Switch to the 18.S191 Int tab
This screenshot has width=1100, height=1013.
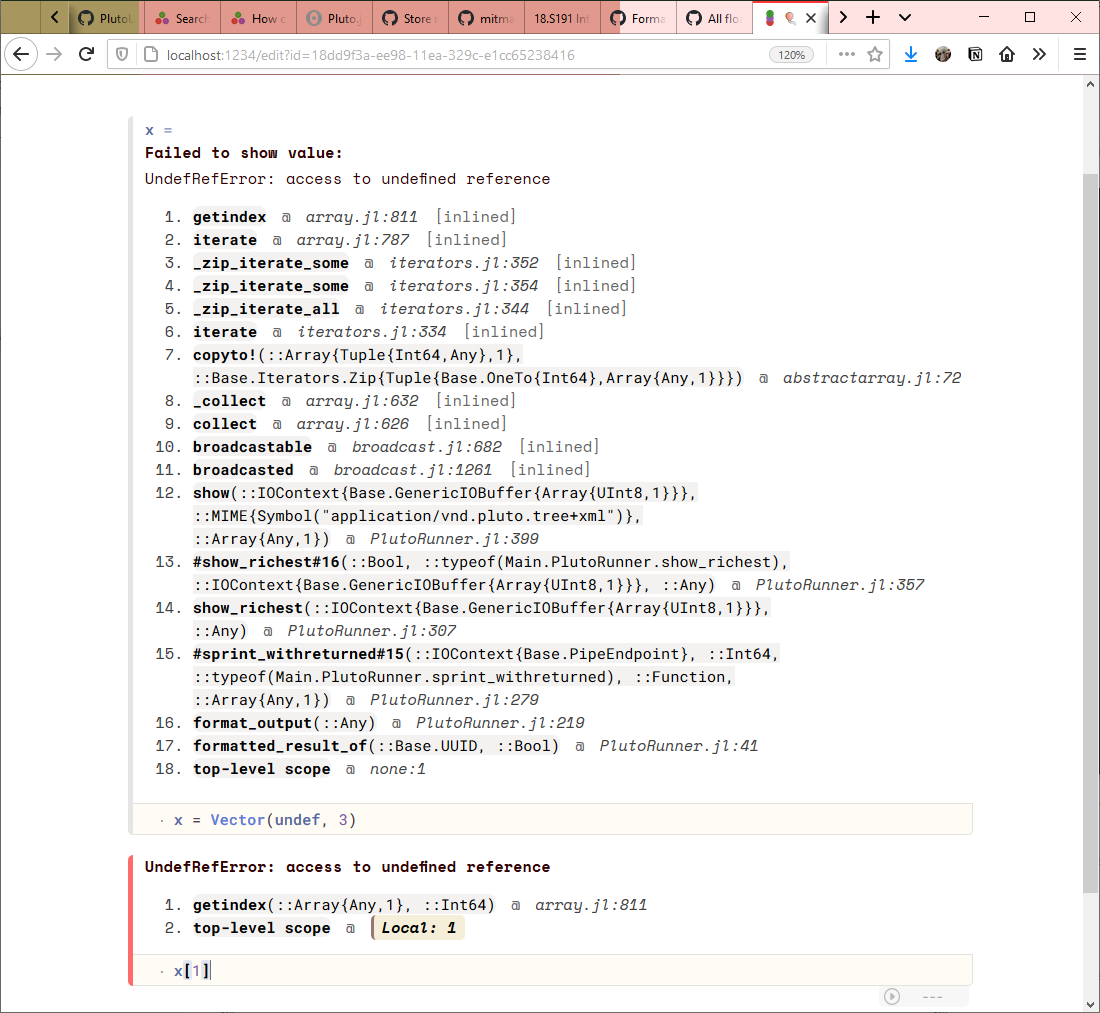point(563,18)
